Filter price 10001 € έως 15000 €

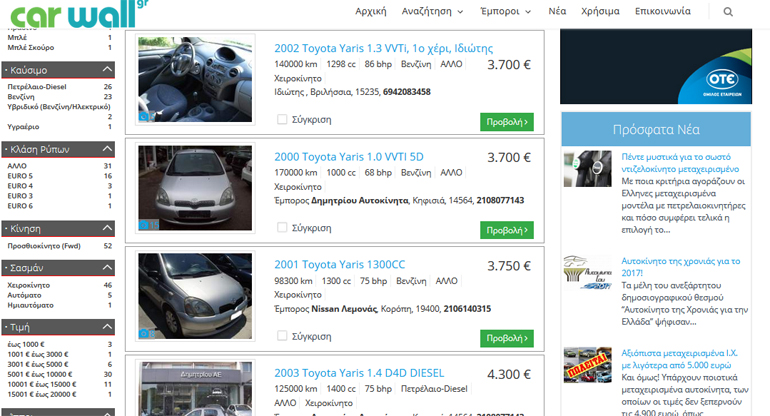42,384
